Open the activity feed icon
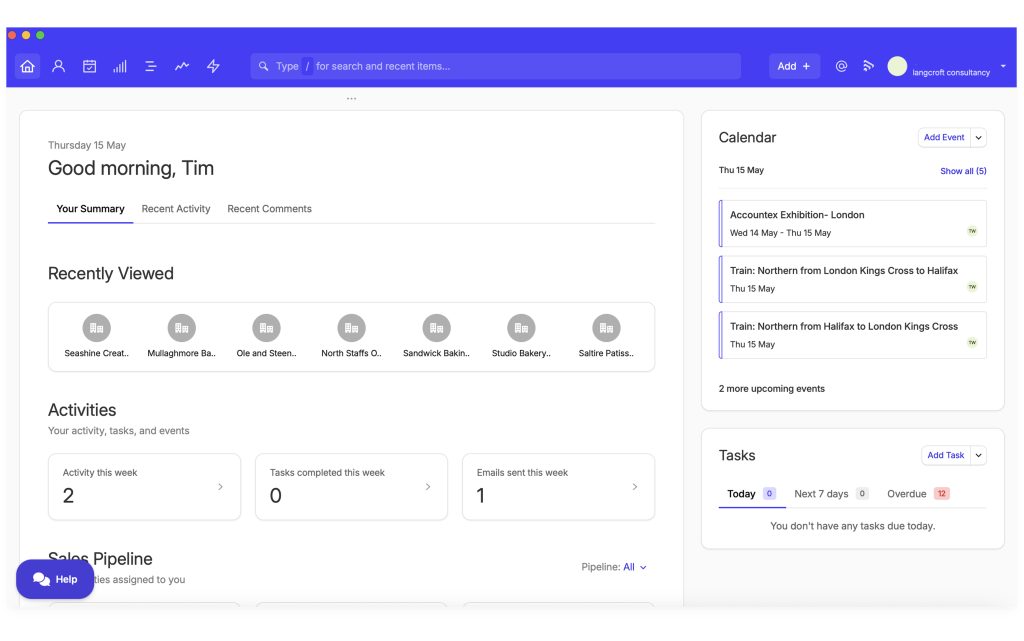Image resolution: width=1024 pixels, height=641 pixels. [x=868, y=66]
